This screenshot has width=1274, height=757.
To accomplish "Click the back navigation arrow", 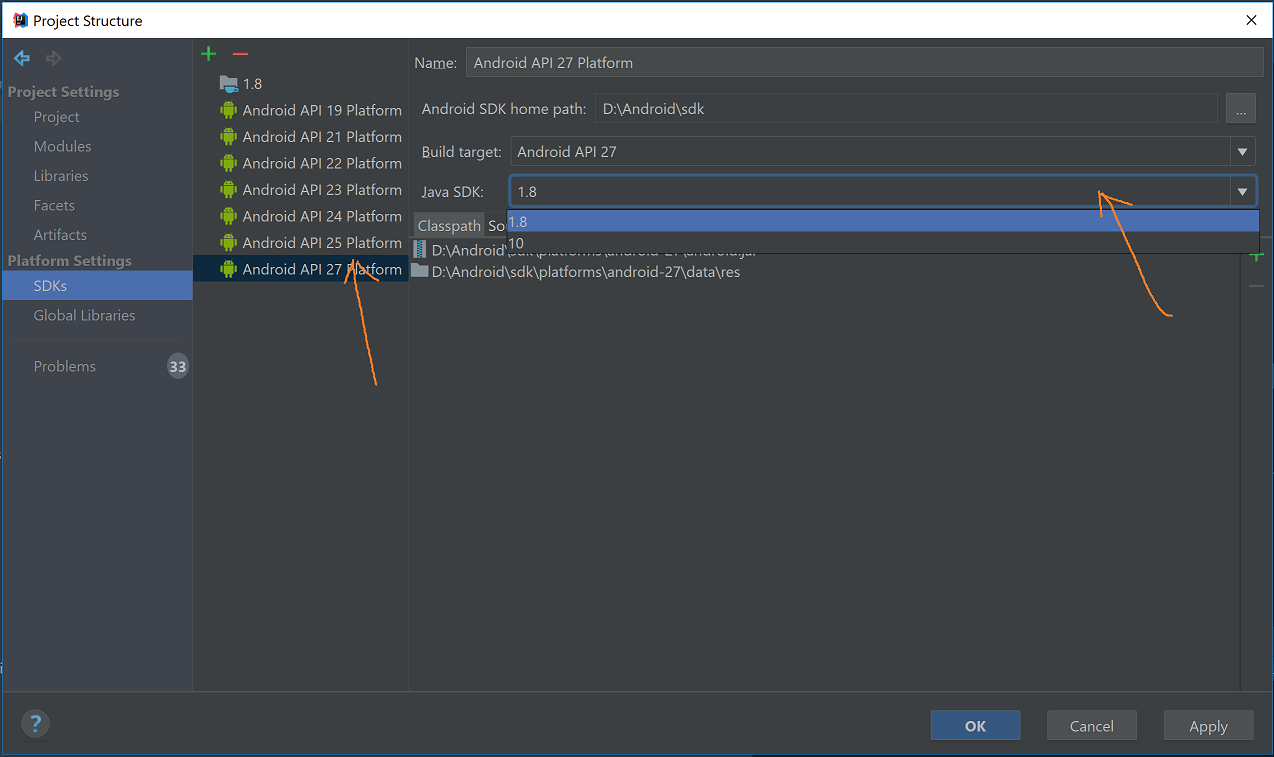I will (x=21, y=58).
